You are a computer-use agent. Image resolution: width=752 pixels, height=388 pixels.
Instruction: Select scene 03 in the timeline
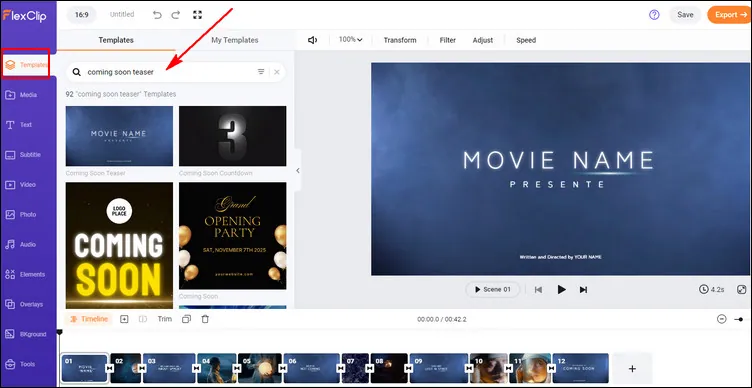click(169, 368)
